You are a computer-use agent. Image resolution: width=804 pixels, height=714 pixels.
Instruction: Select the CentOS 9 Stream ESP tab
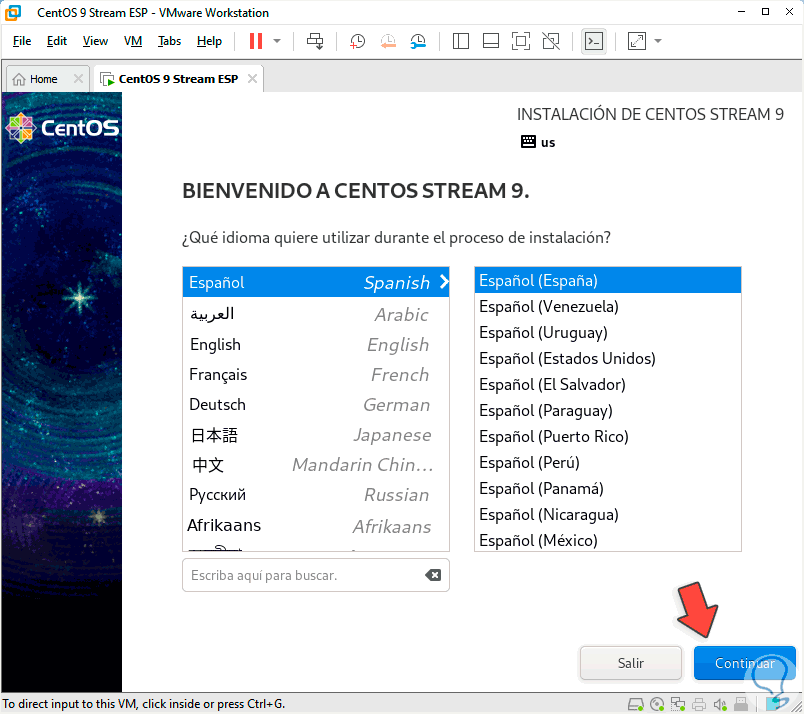coord(178,79)
